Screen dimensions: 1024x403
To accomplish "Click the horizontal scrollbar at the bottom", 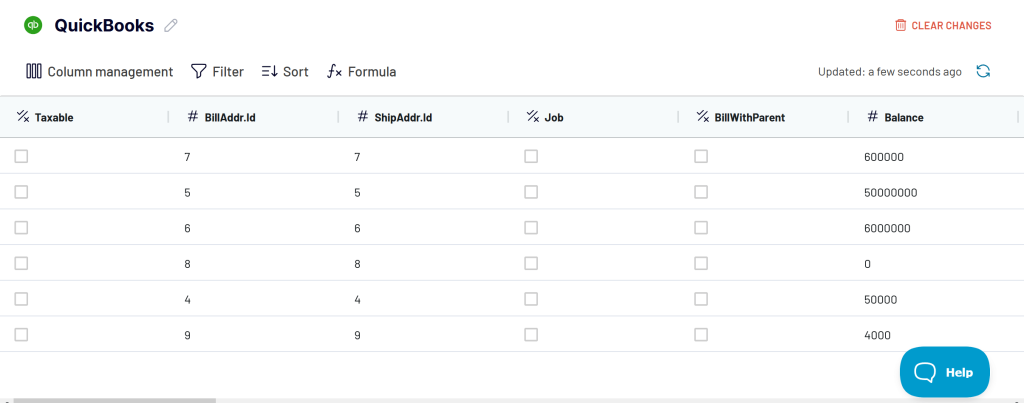I will point(114,400).
